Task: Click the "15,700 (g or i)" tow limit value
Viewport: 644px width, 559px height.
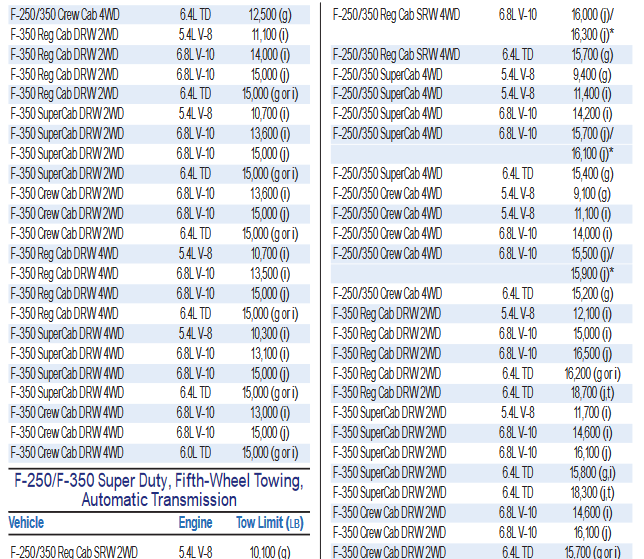Action: pyautogui.click(x=592, y=552)
